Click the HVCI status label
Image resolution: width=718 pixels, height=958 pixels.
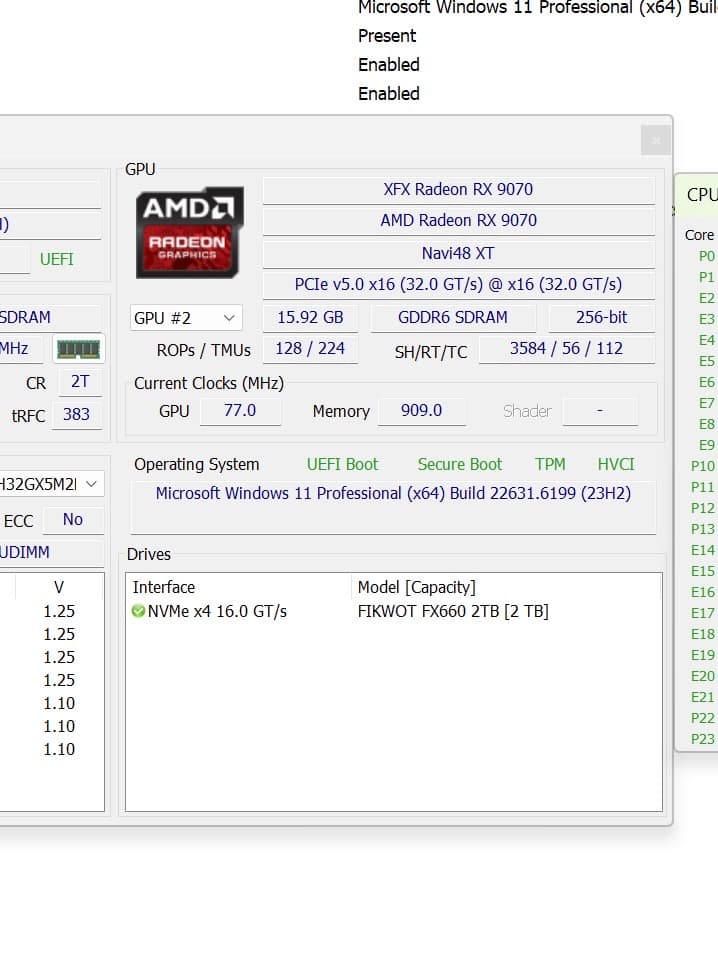[x=616, y=464]
